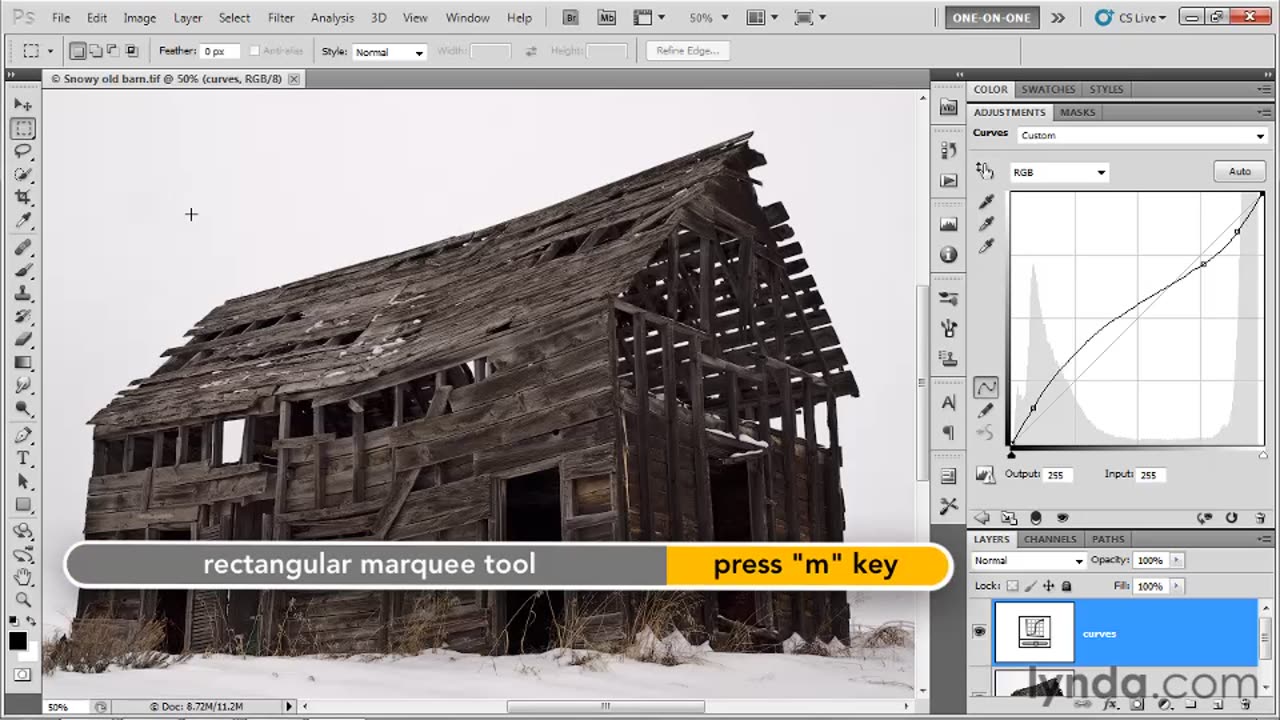This screenshot has width=1280, height=720.
Task: Click the Refine Edge button
Action: 687,51
